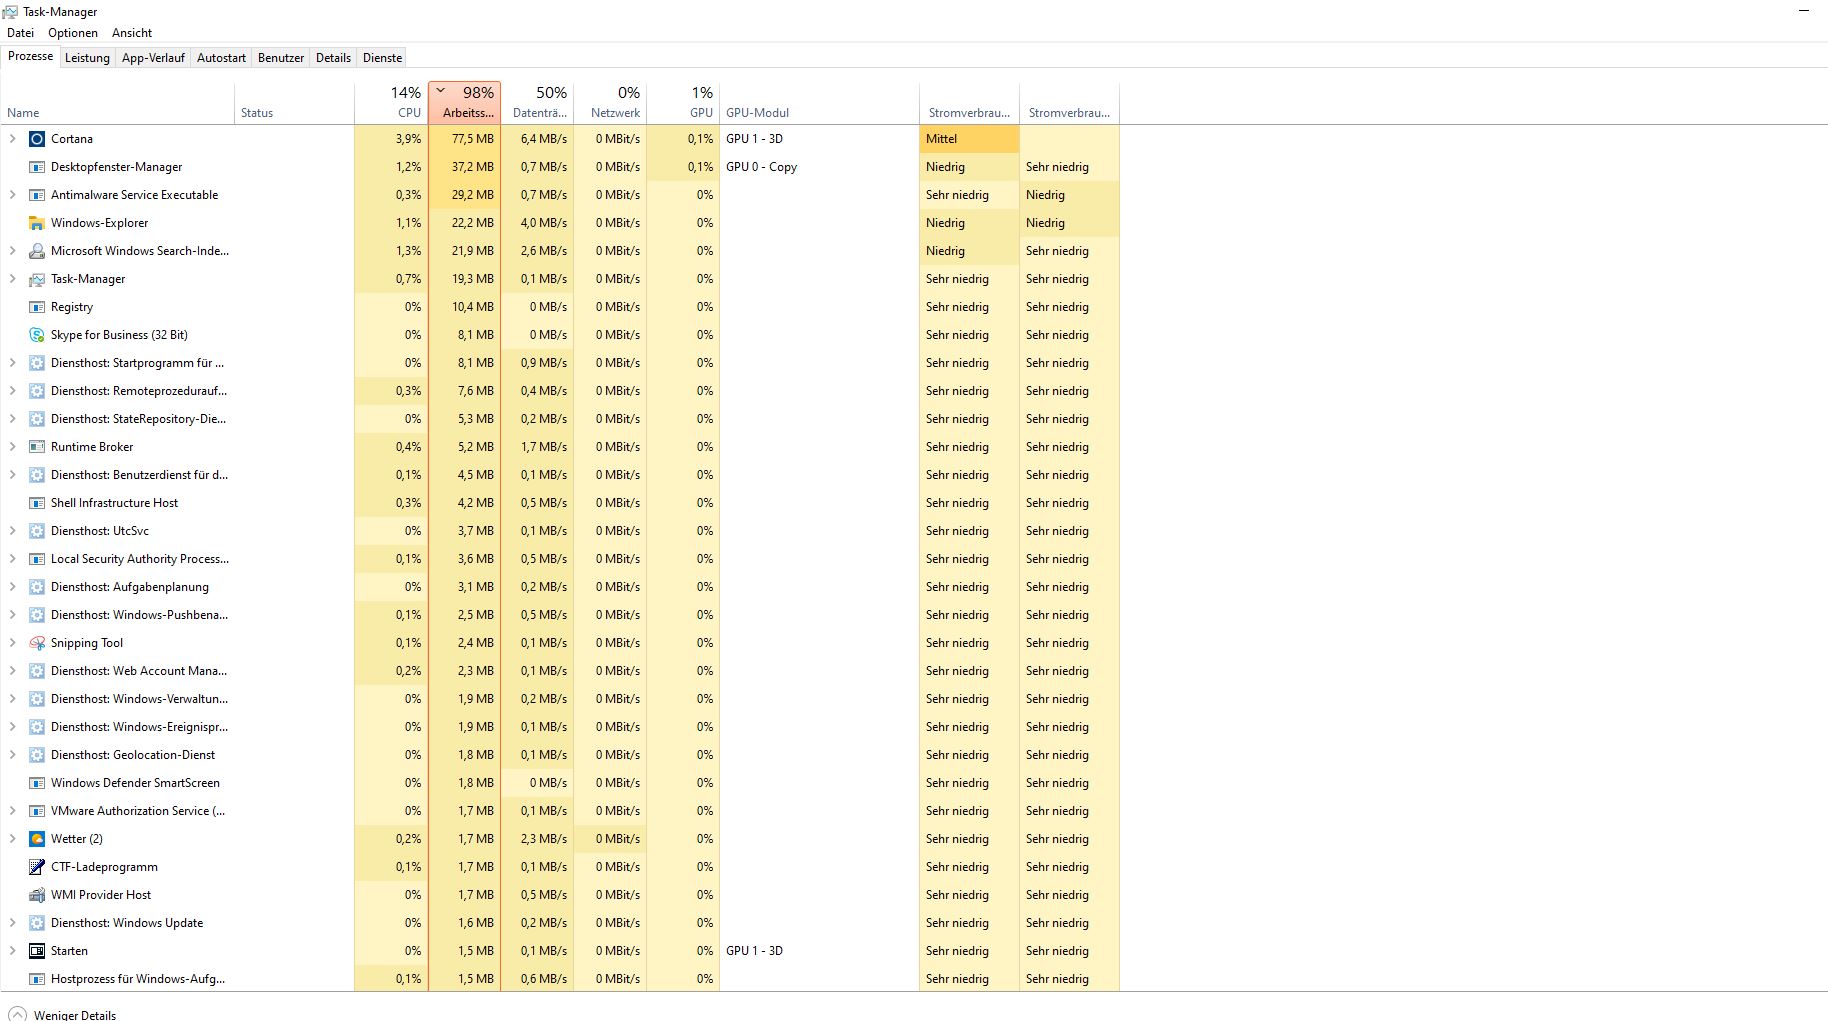
Task: Click the Registry process icon
Action: (37, 307)
